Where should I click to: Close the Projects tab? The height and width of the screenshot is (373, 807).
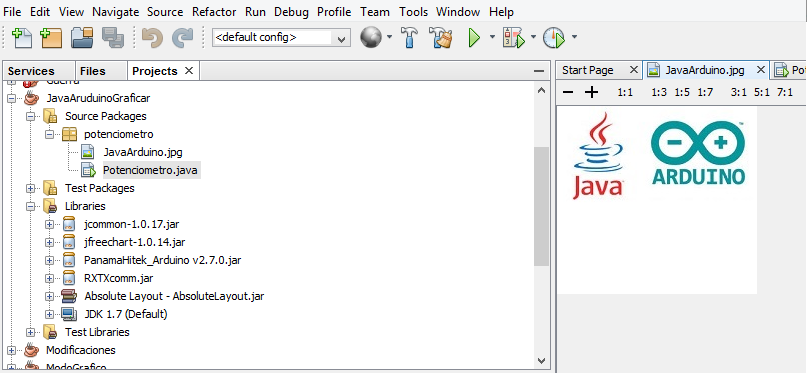(x=189, y=70)
